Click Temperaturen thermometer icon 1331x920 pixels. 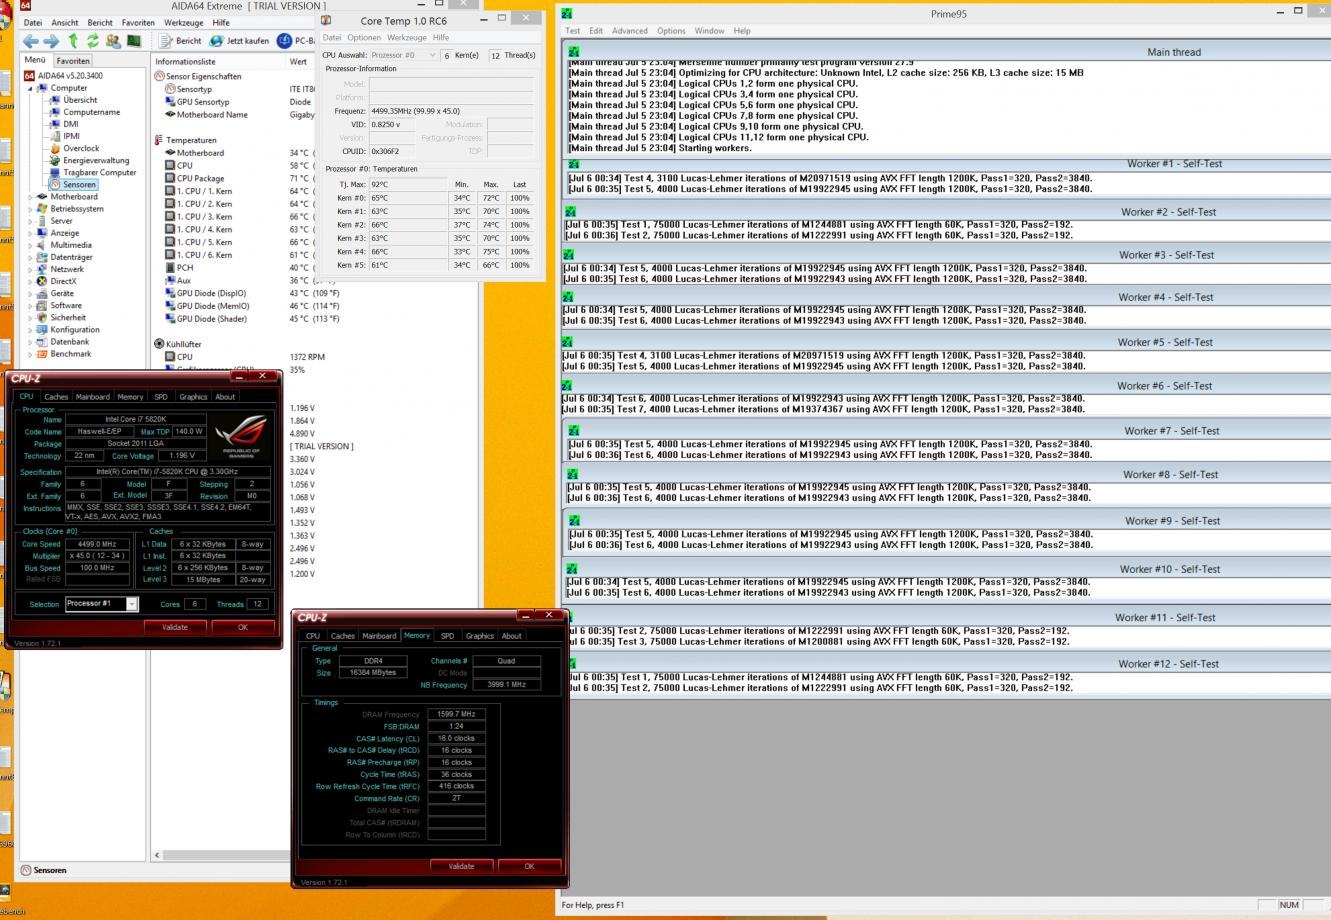[159, 140]
